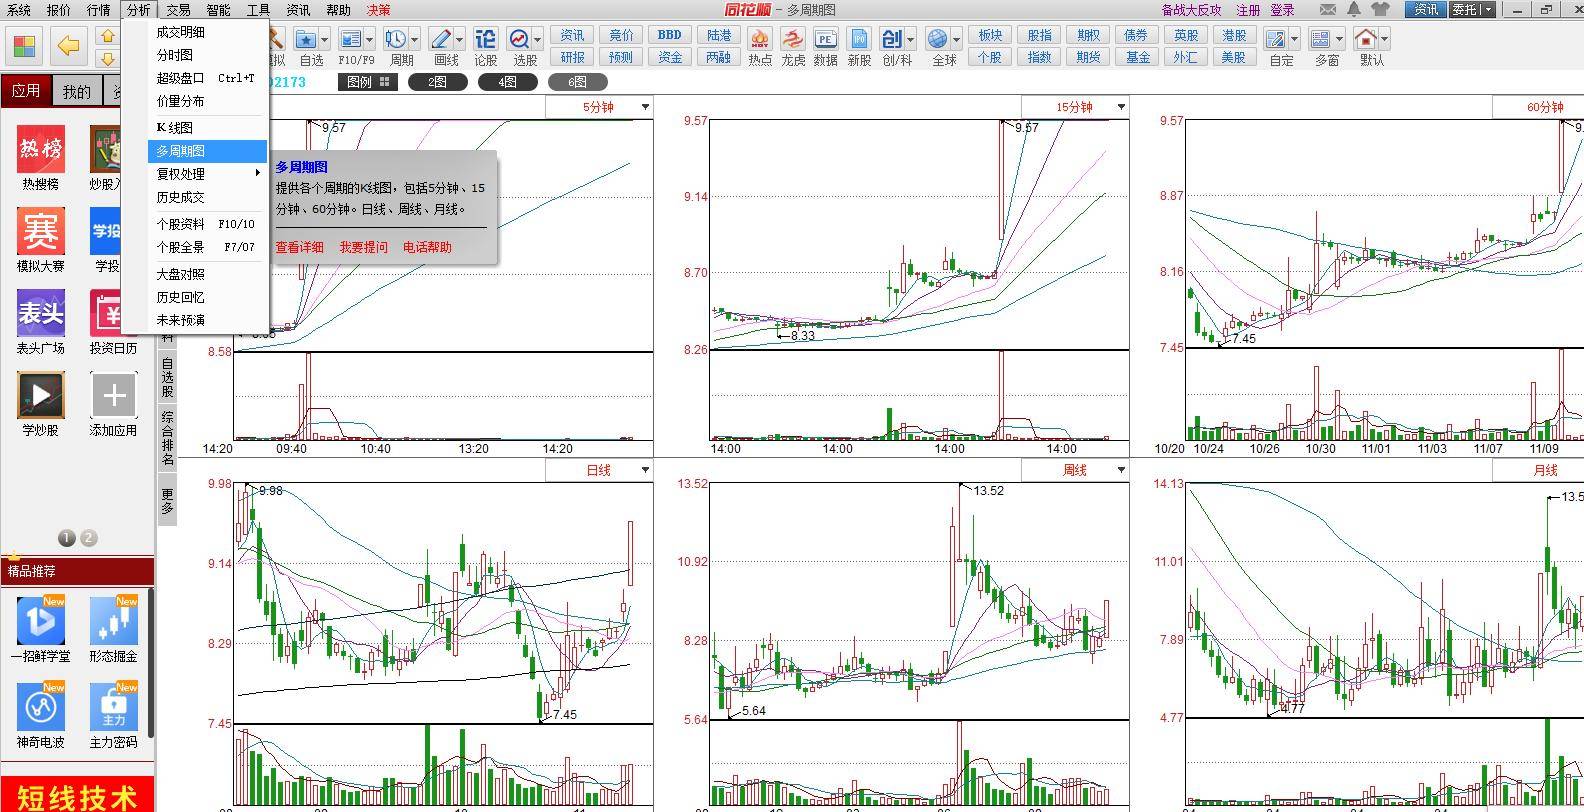Open the 一招鲜学堂 recommendation
Image resolution: width=1584 pixels, height=812 pixels.
pyautogui.click(x=41, y=622)
